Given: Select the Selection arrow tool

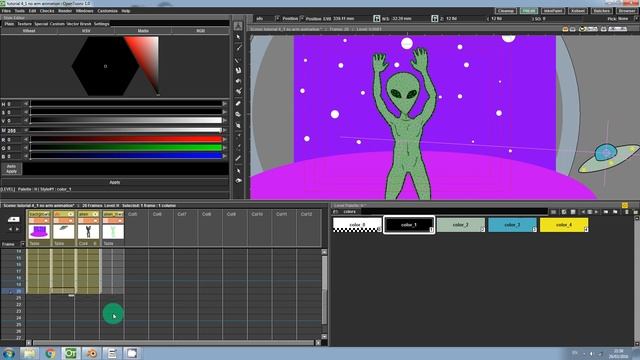Looking at the screenshot, I should (238, 37).
